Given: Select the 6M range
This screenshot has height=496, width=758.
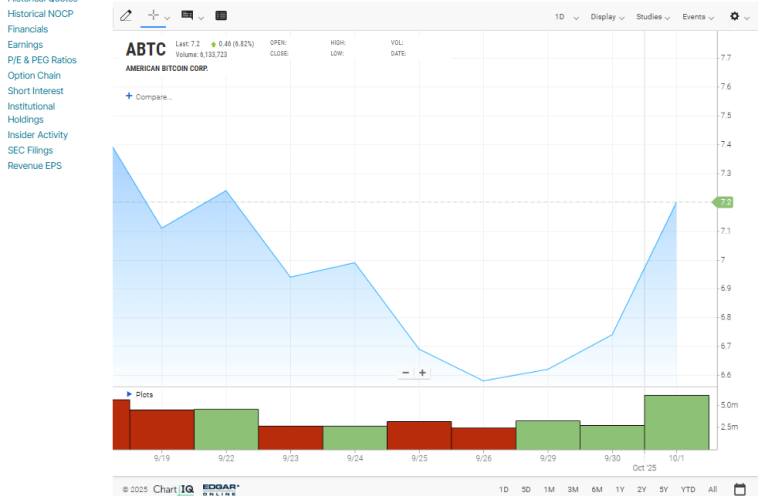Looking at the screenshot, I should pyautogui.click(x=597, y=490).
